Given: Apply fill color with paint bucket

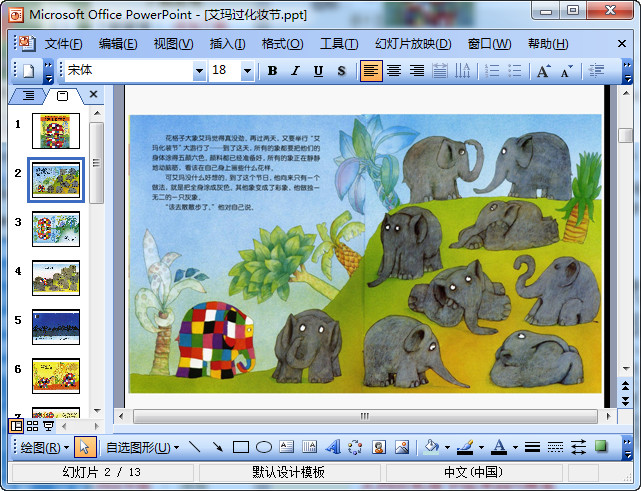Looking at the screenshot, I should (x=432, y=447).
